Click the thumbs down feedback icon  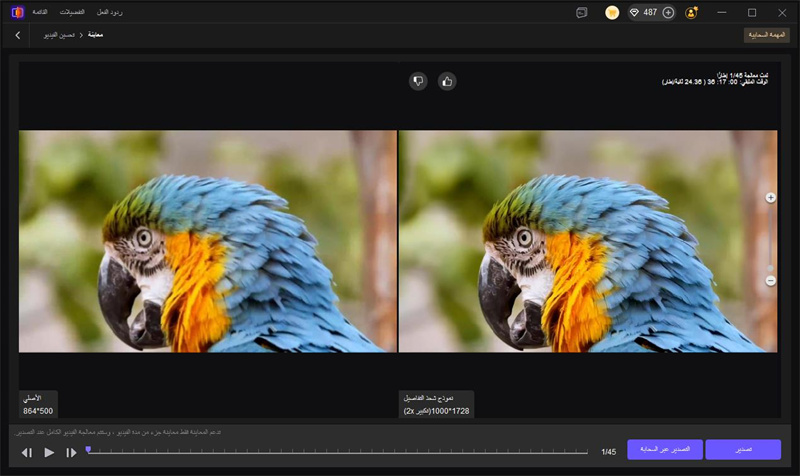418,81
